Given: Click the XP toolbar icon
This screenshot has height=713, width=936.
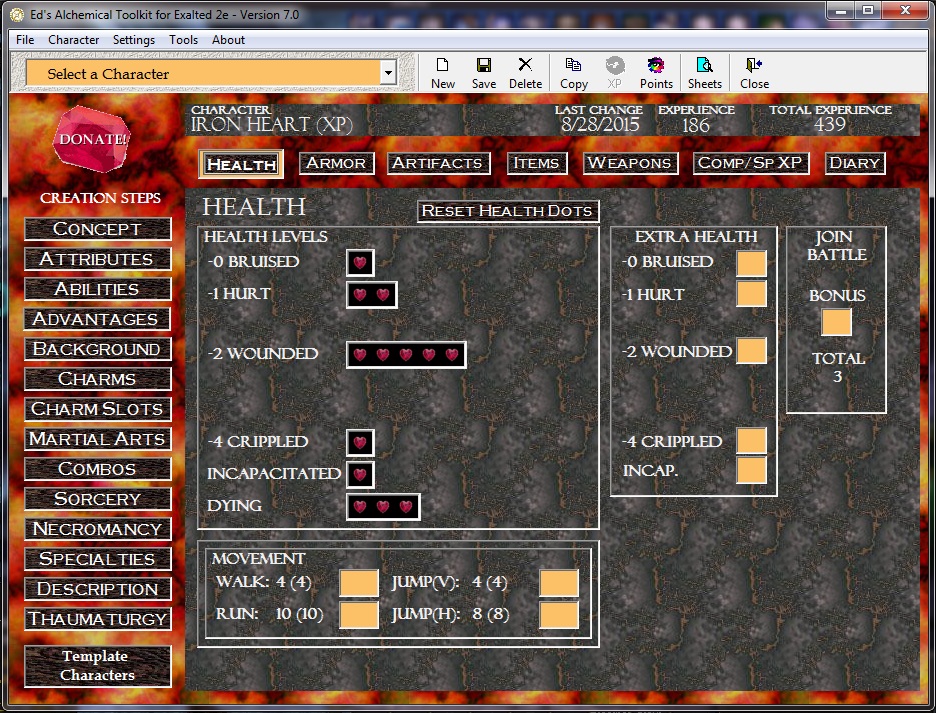Looking at the screenshot, I should tap(614, 73).
